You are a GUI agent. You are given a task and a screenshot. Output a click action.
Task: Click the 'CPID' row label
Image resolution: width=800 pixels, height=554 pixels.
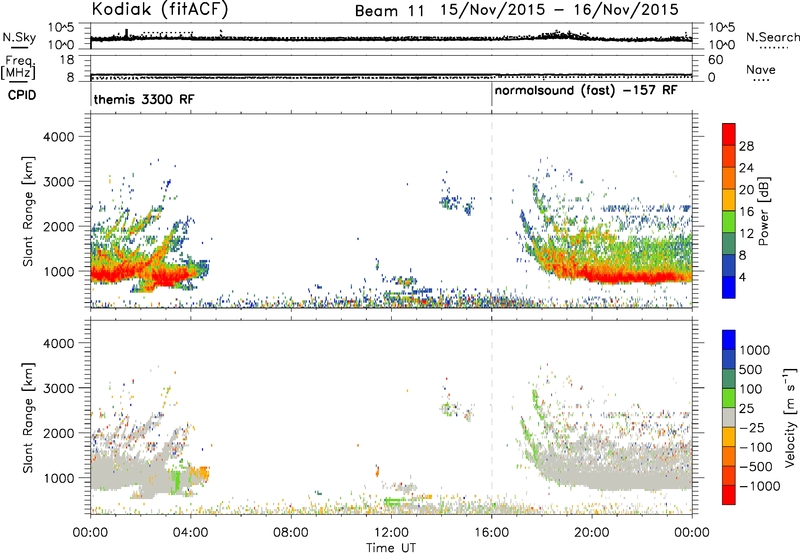click(22, 95)
